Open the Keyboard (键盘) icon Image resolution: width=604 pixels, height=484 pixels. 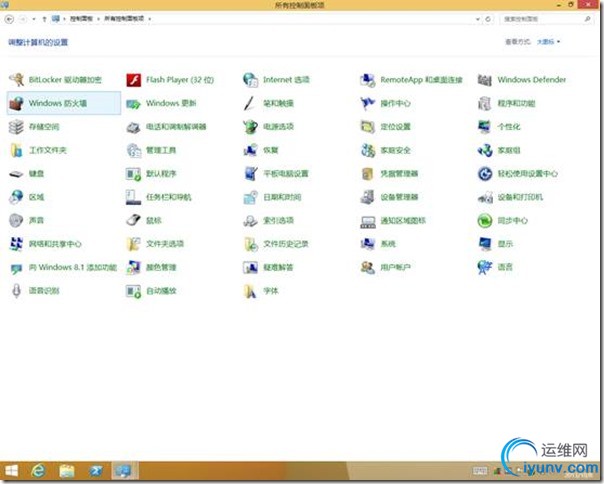pos(16,174)
